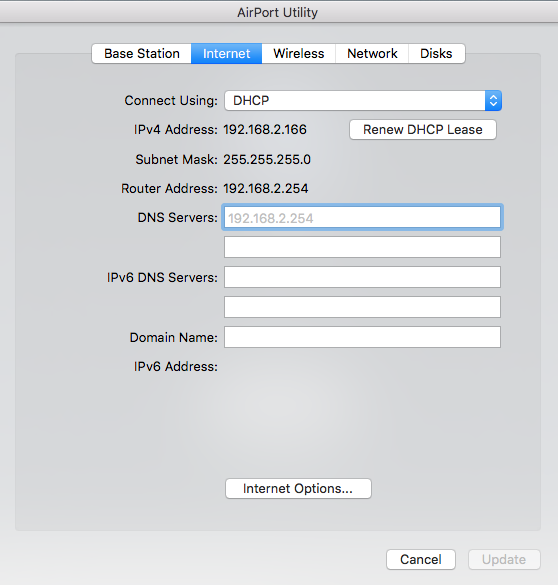Click the IPv4 address 192.168.2.166

point(265,129)
